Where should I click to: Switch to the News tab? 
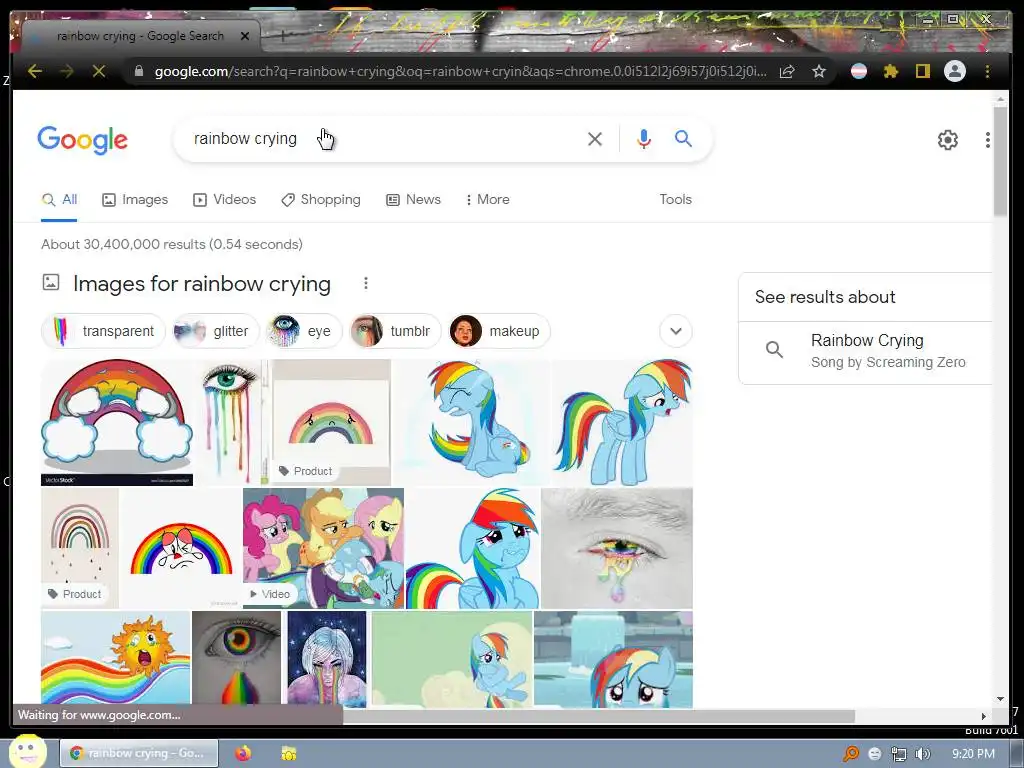pyautogui.click(x=413, y=200)
